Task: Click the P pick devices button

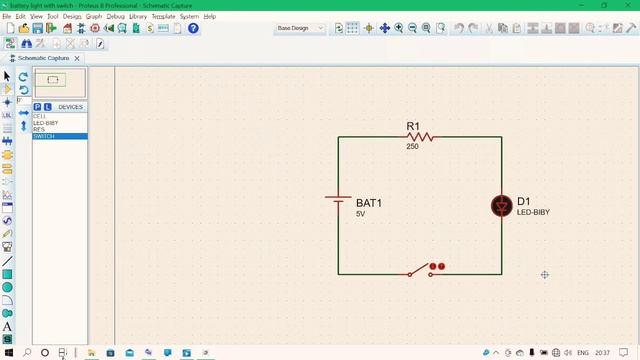Action: tap(38, 107)
